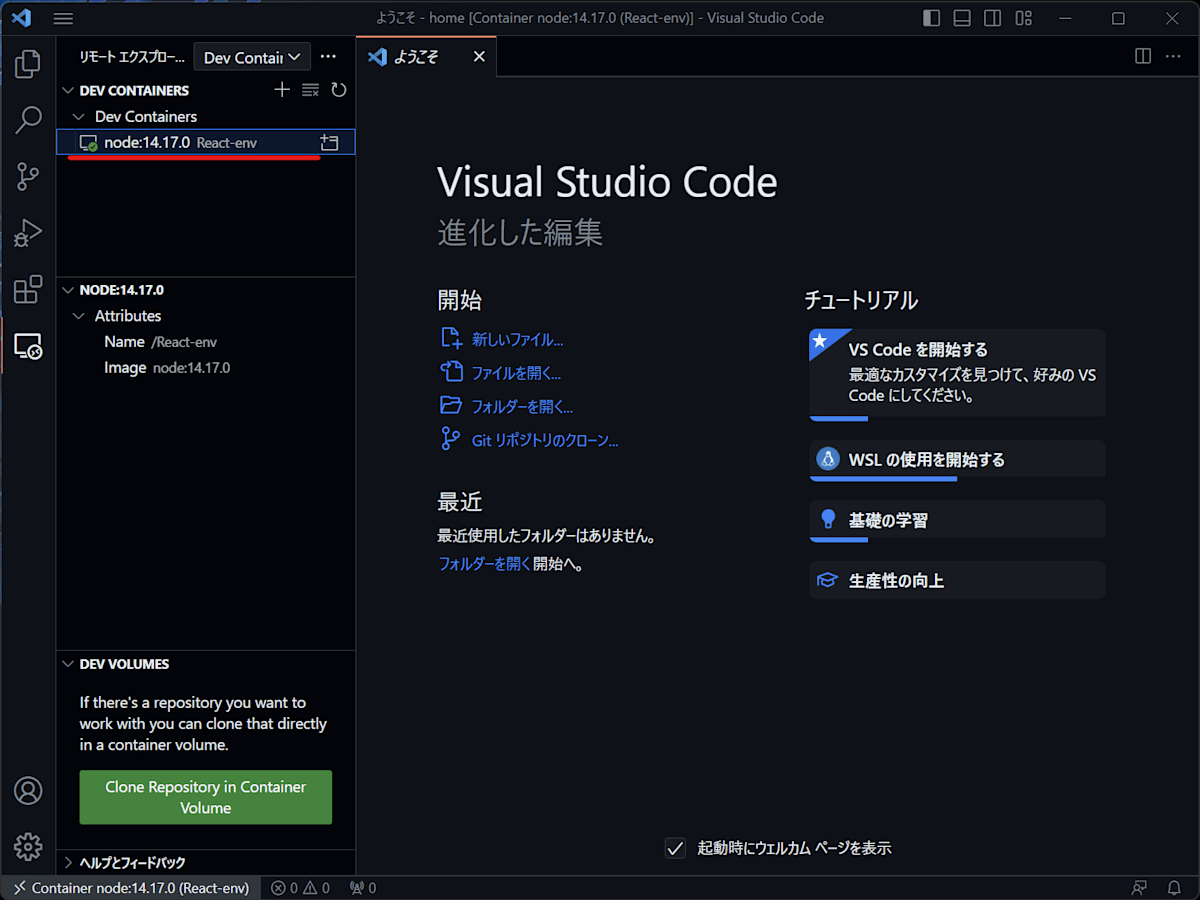Toggle the bottom panel visibility

pyautogui.click(x=961, y=18)
